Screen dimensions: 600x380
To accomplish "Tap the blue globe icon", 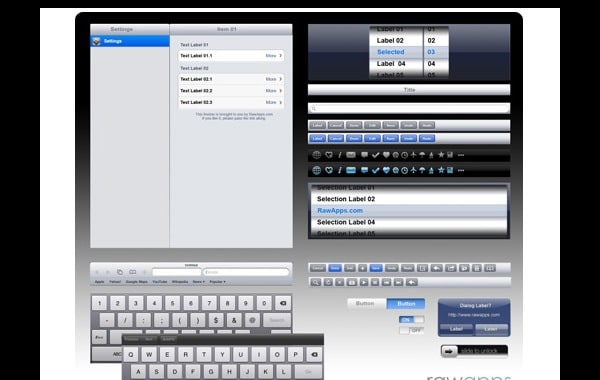I will [316, 170].
